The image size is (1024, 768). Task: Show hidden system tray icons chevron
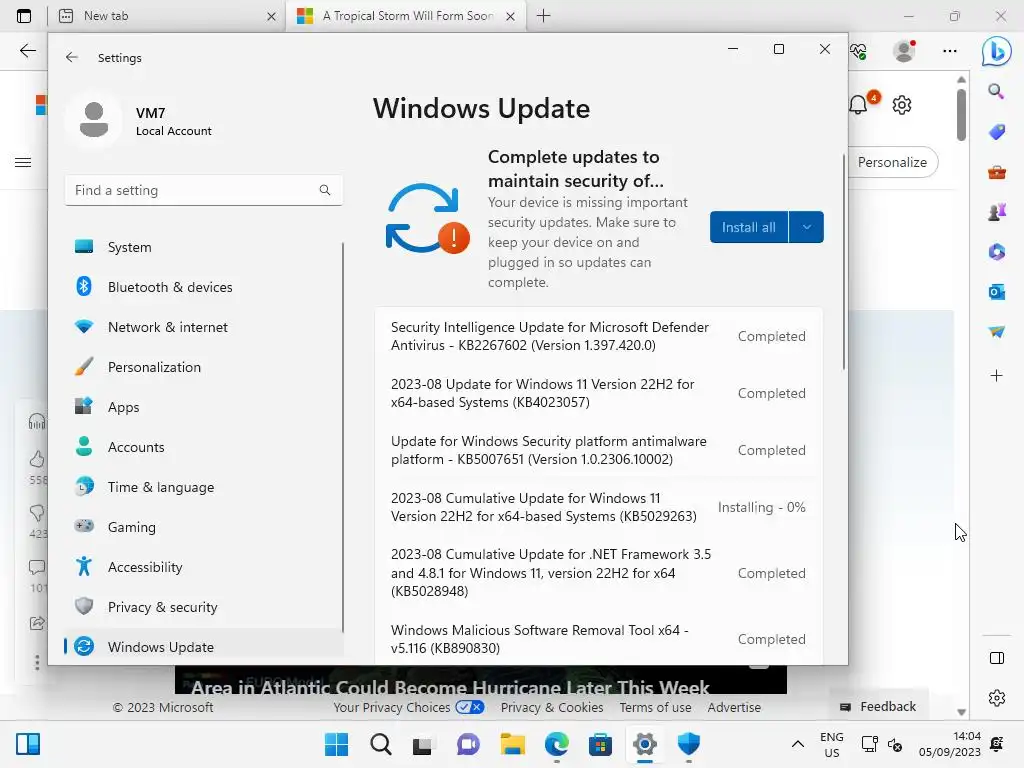(x=797, y=744)
